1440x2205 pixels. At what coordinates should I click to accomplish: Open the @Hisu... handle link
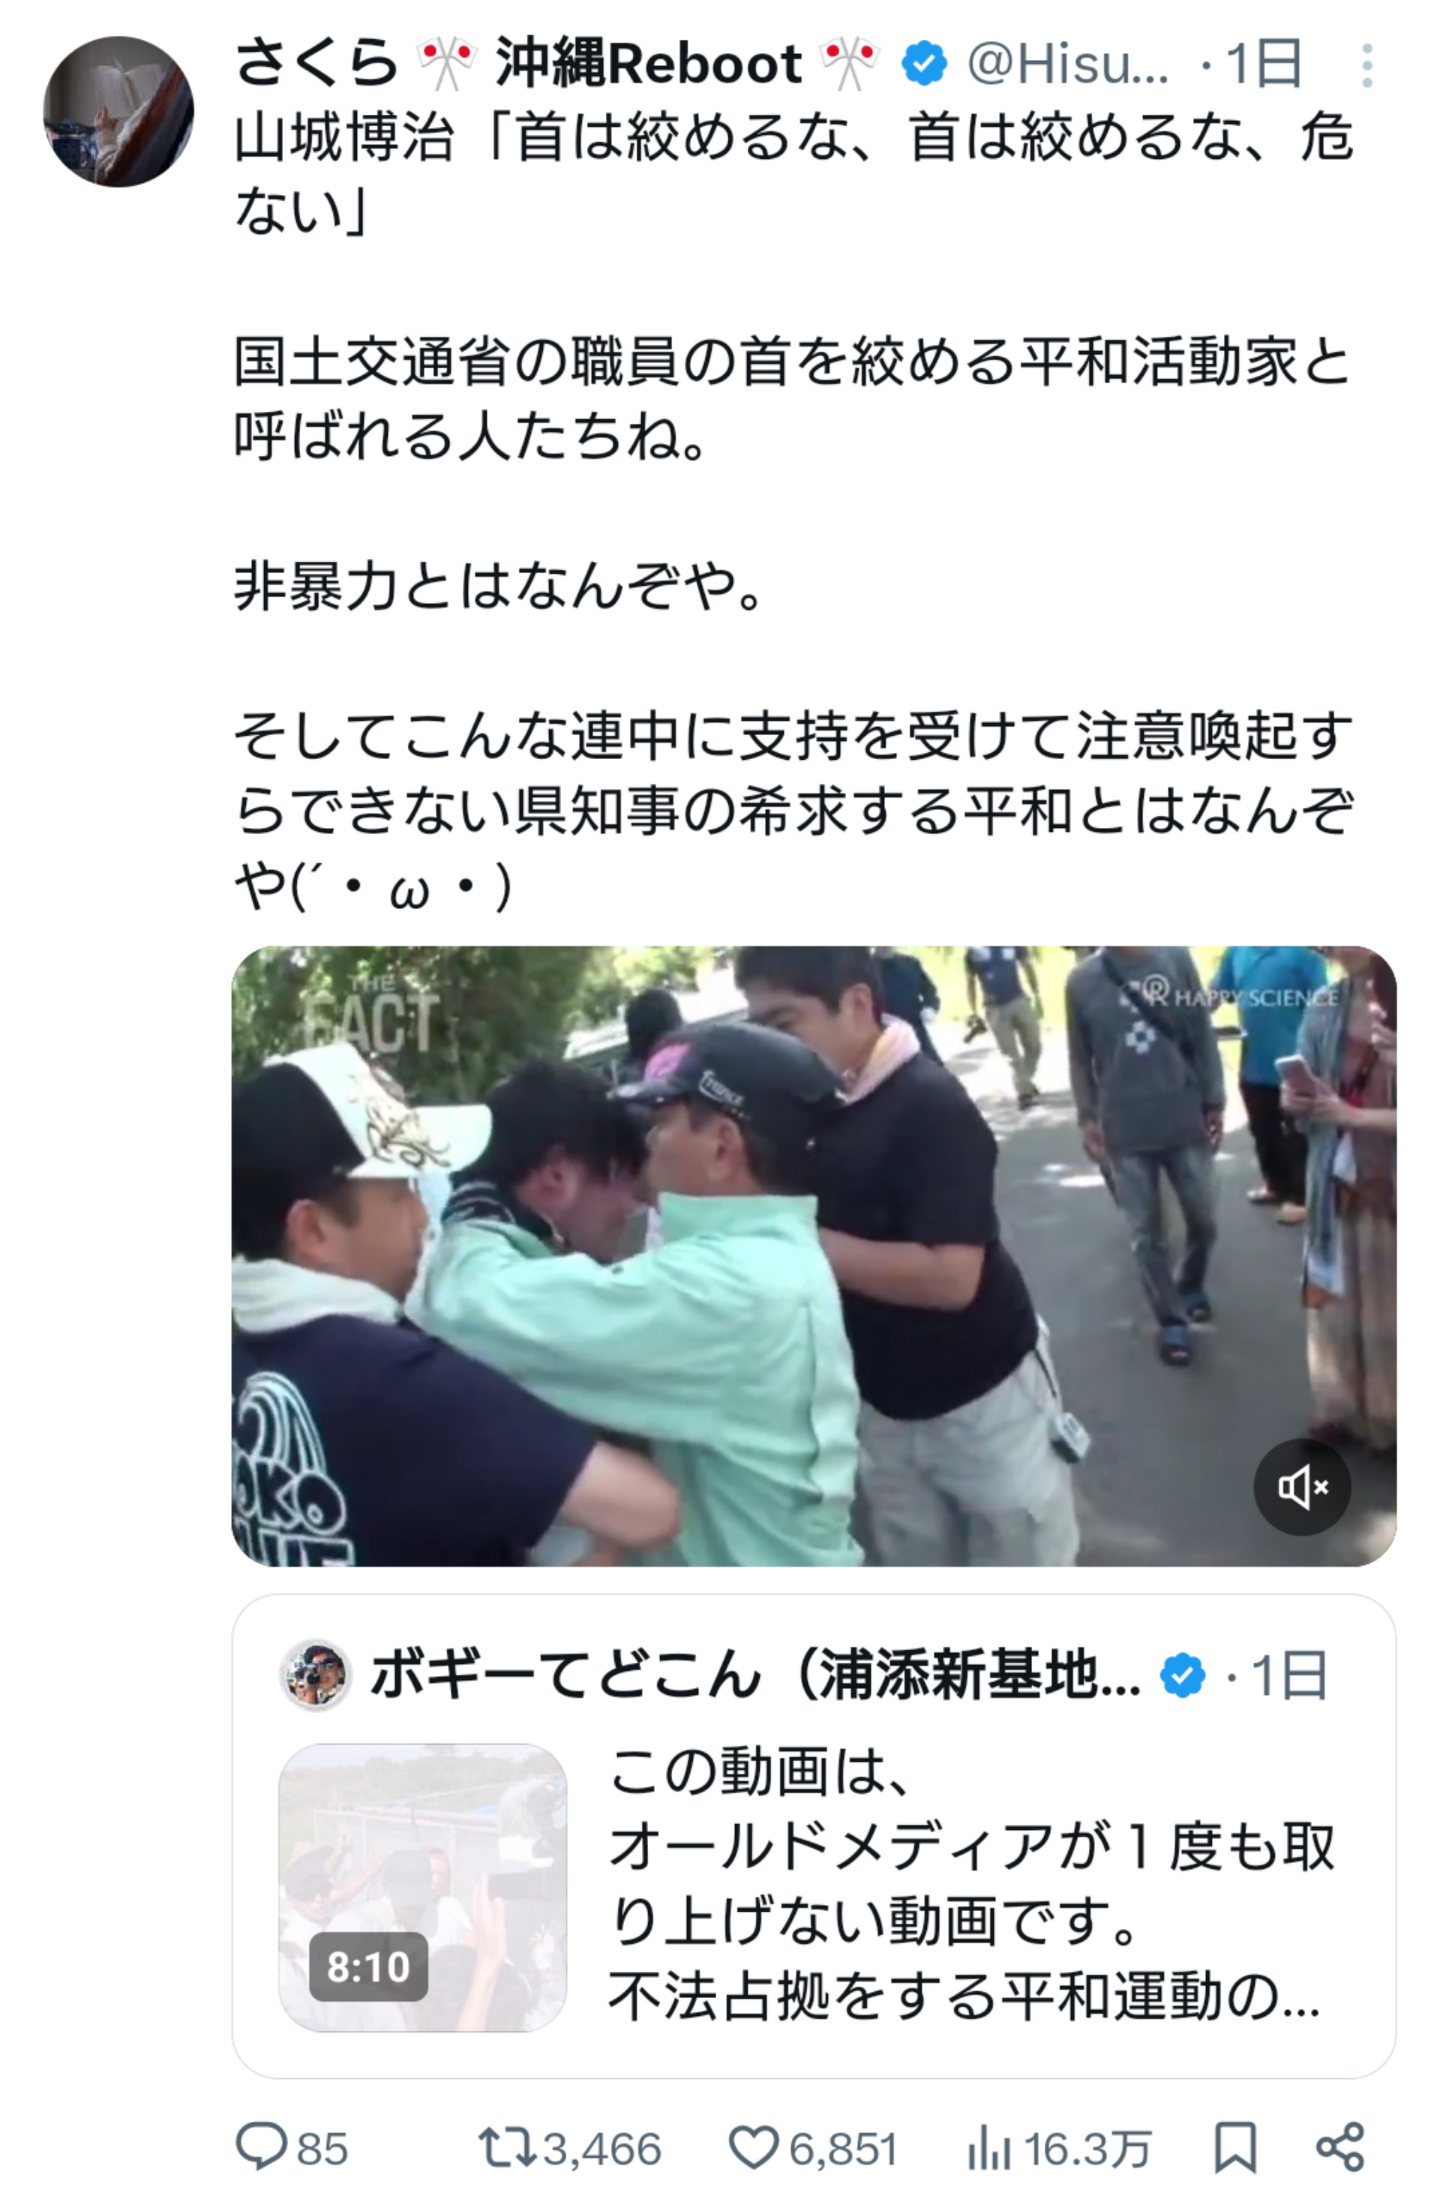click(1067, 65)
